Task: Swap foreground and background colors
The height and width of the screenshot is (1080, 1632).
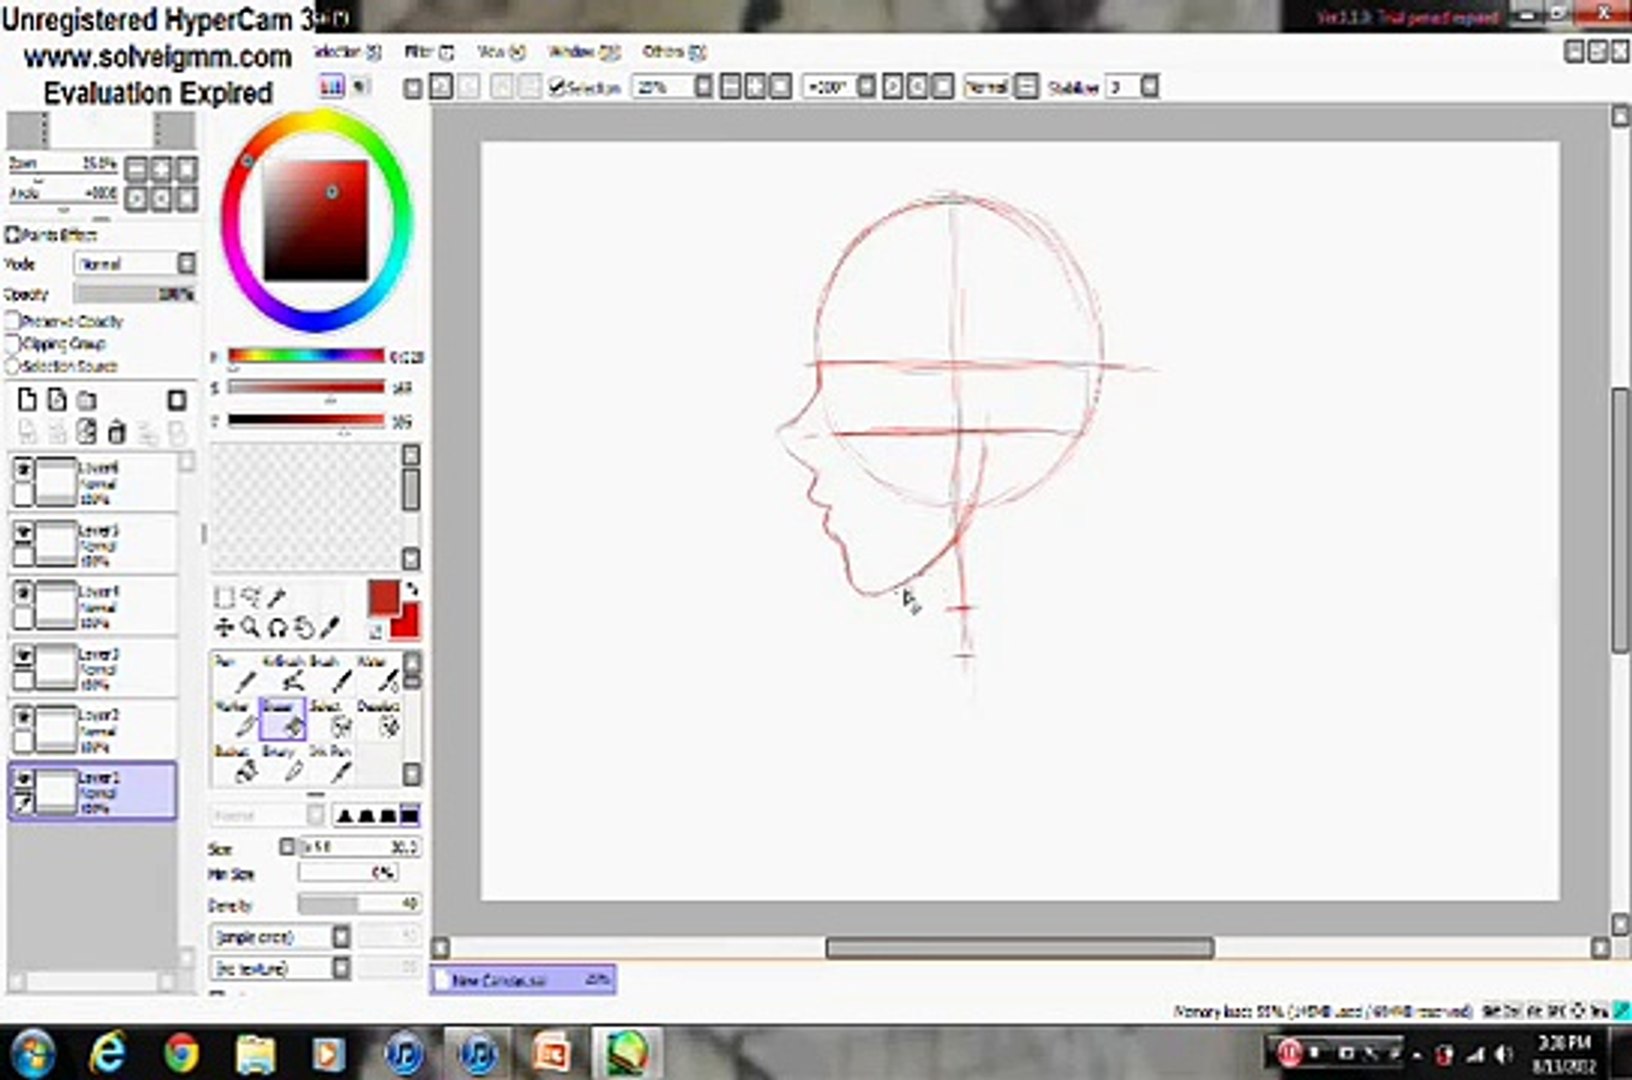Action: tap(410, 590)
